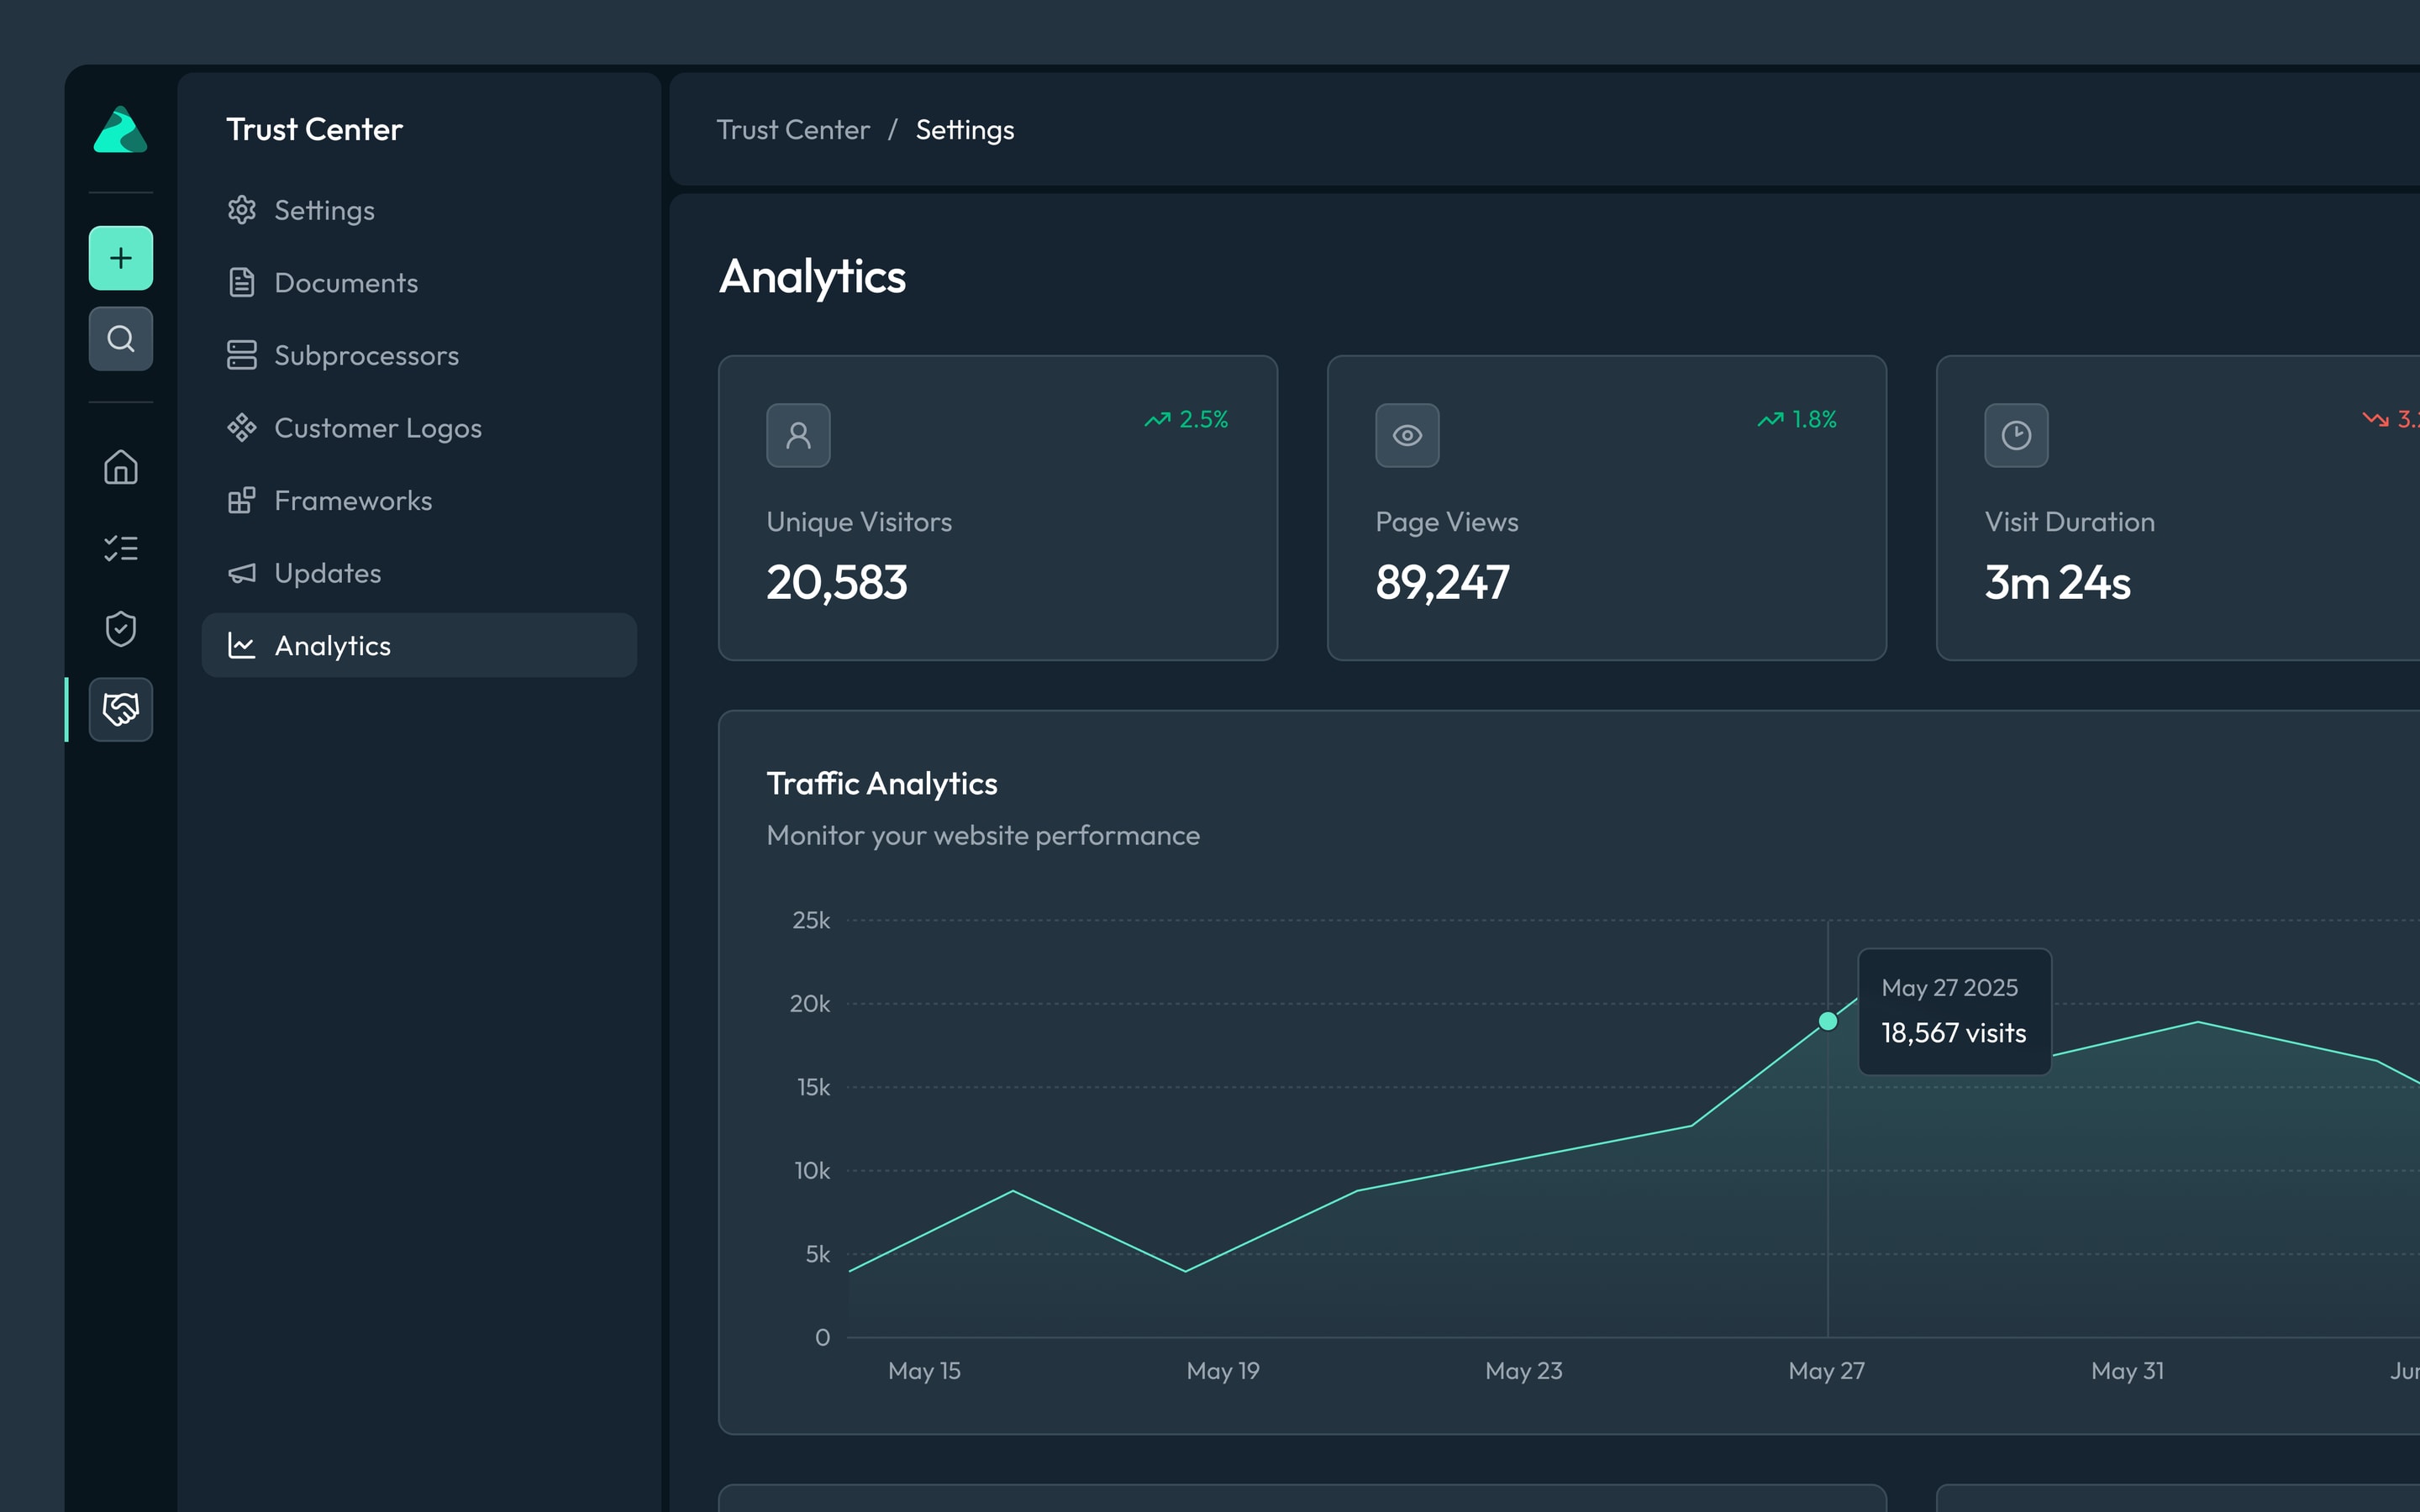Viewport: 2420px width, 1512px height.
Task: Click the gear icon next to Settings
Action: point(242,210)
